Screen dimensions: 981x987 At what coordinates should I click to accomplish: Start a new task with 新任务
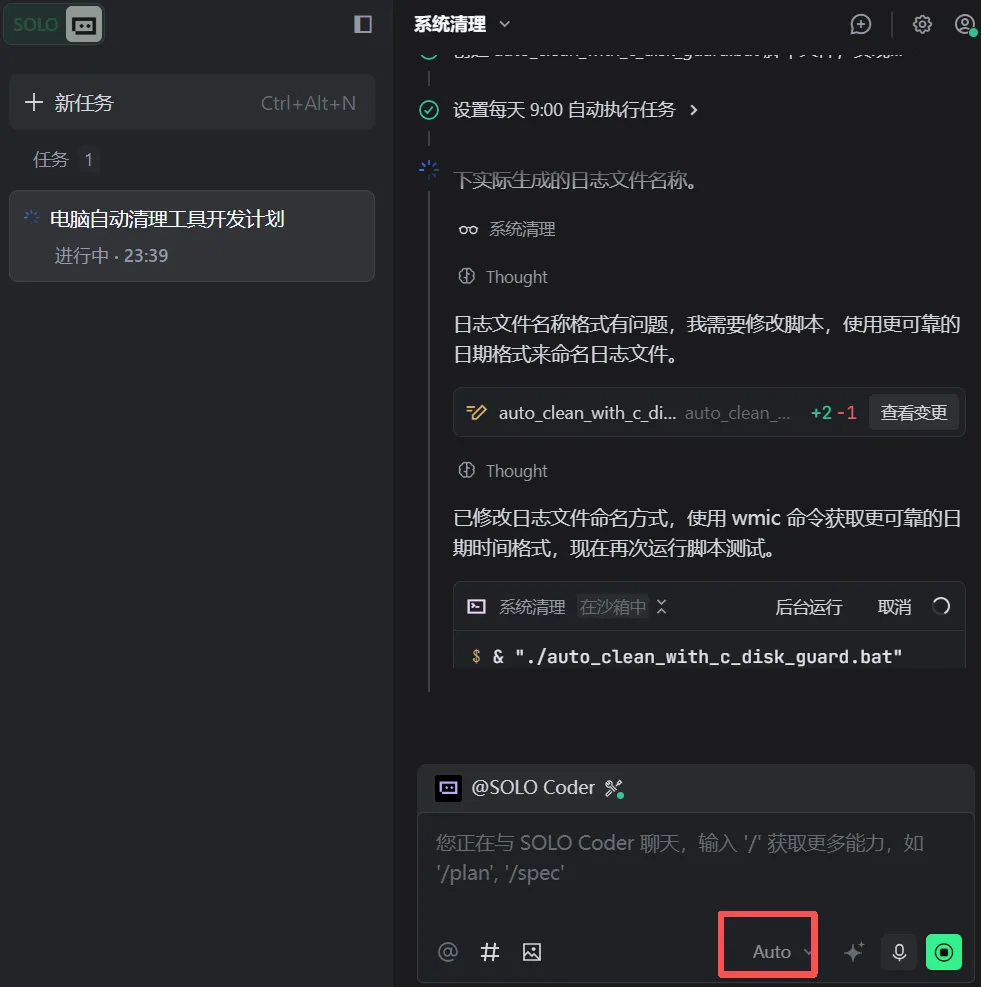point(192,103)
